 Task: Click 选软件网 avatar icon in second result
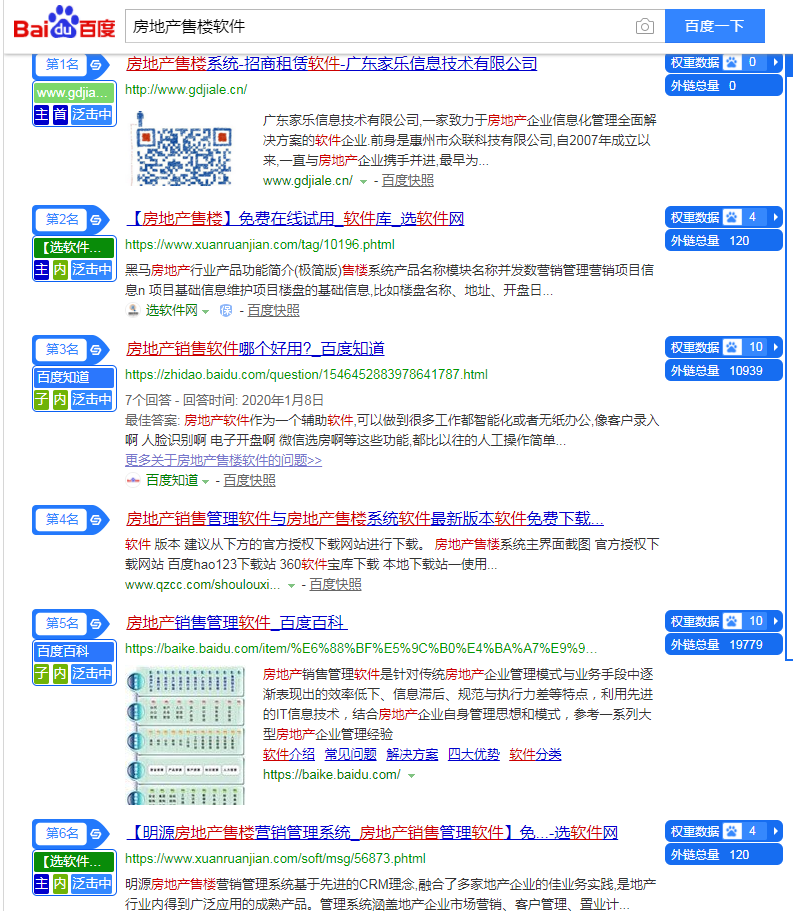click(133, 310)
